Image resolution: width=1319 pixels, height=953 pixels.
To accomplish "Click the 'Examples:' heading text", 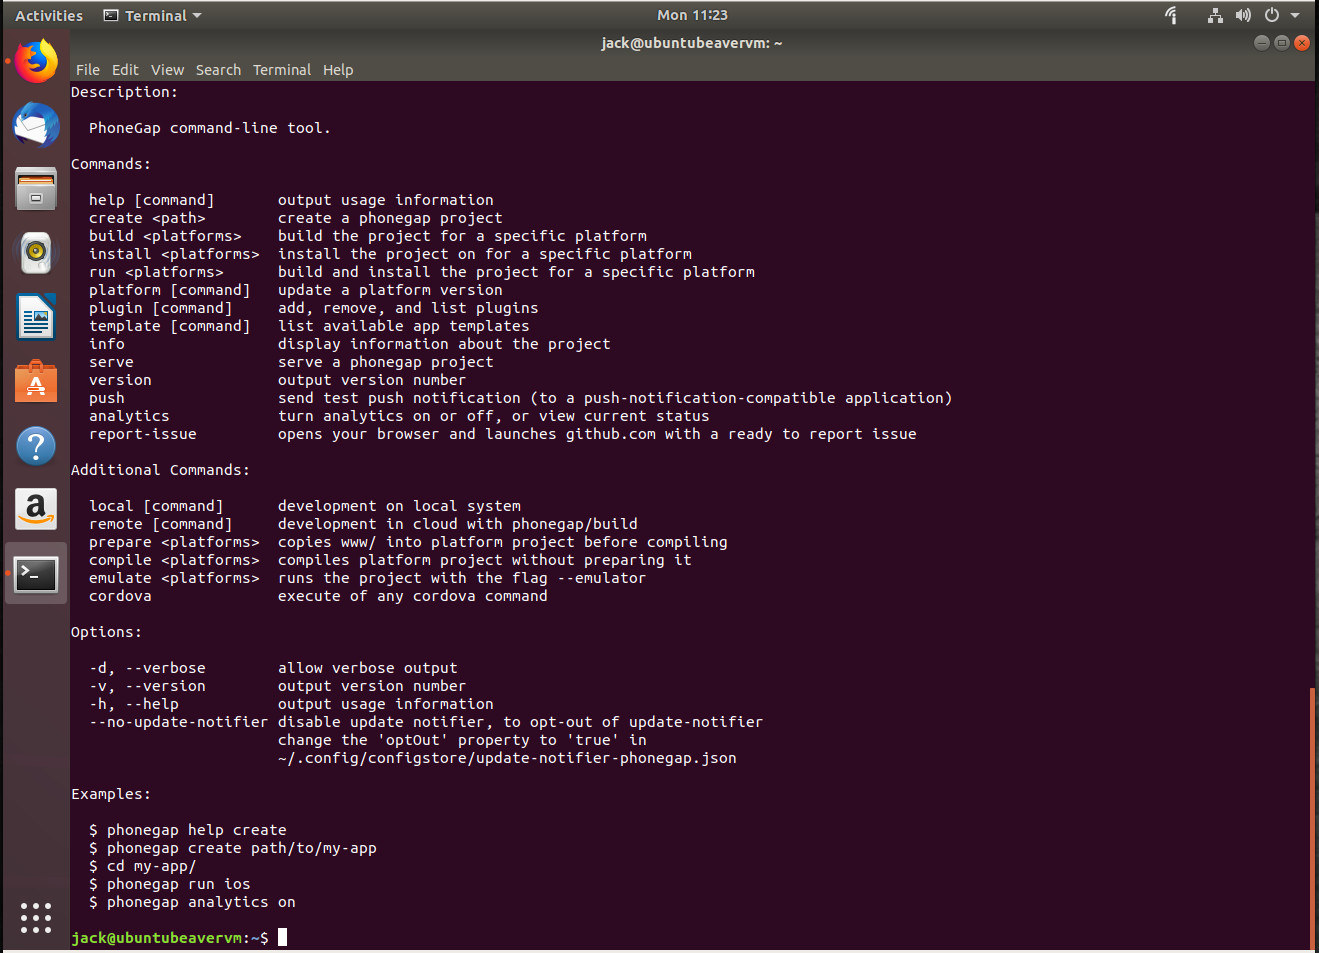I will tap(110, 794).
